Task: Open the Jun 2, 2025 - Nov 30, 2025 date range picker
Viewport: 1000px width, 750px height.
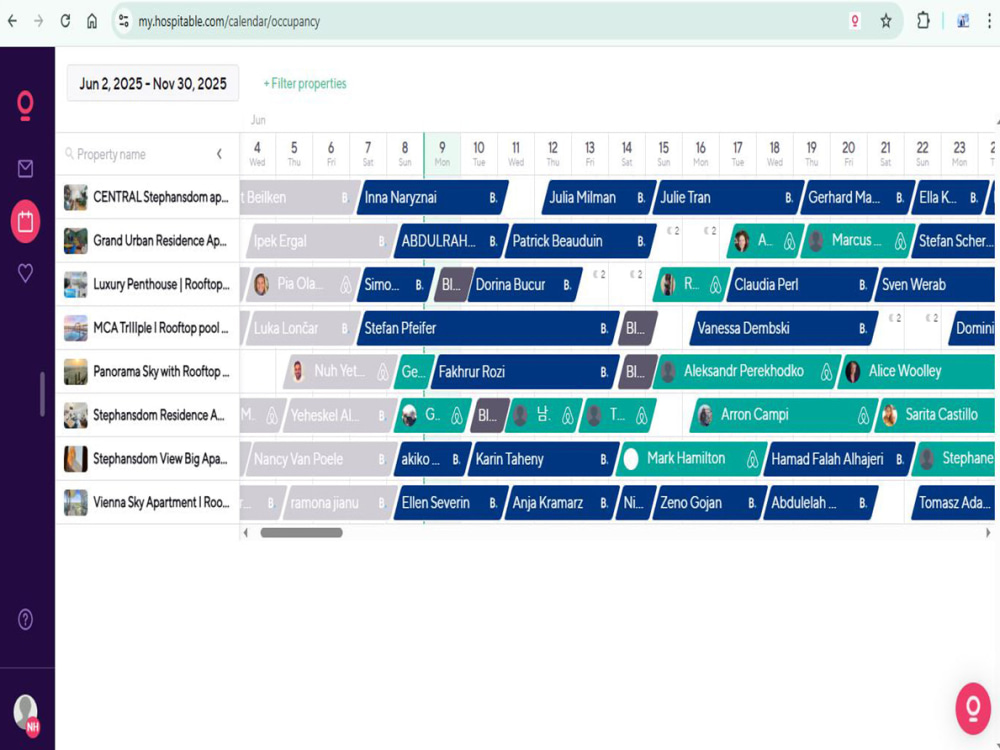Action: click(152, 84)
